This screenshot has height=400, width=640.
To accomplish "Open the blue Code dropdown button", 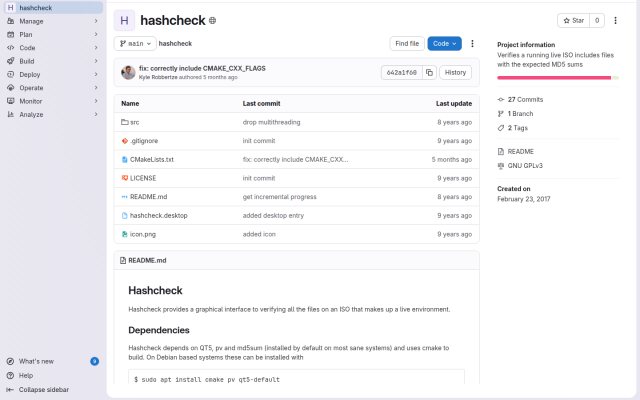I will tap(444, 44).
